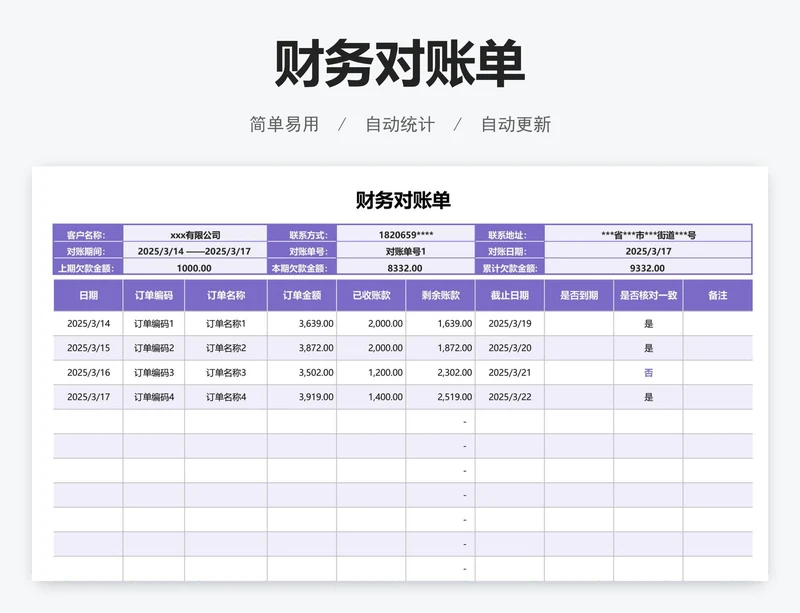The width and height of the screenshot is (800, 613).
Task: Select the 本期欠款金额 label cell
Action: tap(302, 267)
